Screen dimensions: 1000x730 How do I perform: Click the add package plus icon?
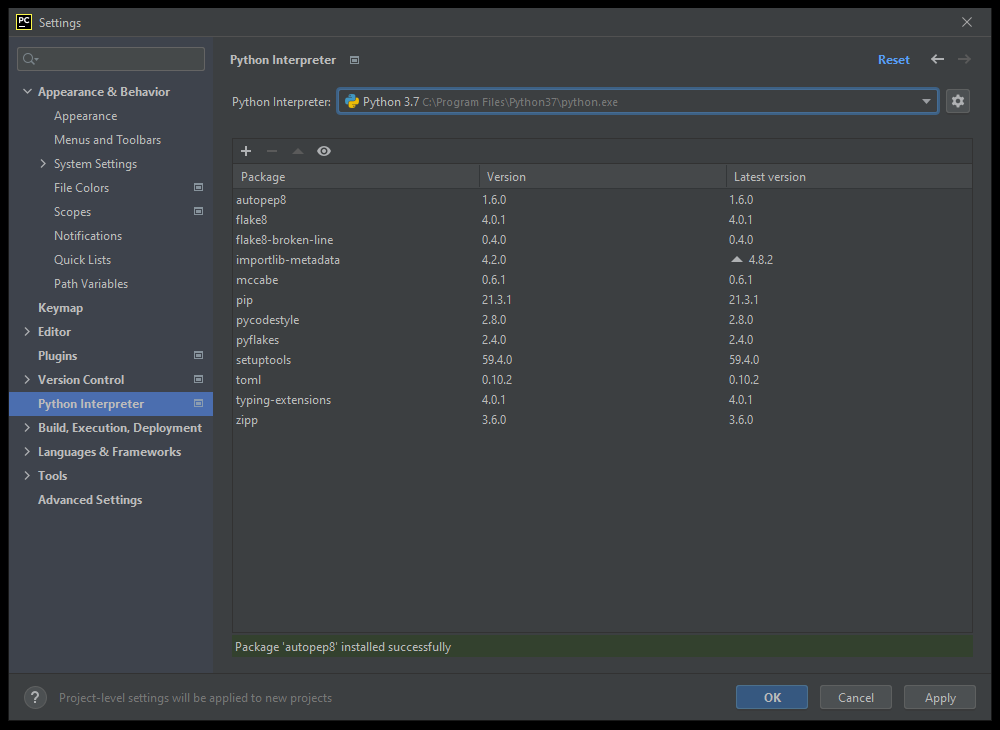[246, 151]
